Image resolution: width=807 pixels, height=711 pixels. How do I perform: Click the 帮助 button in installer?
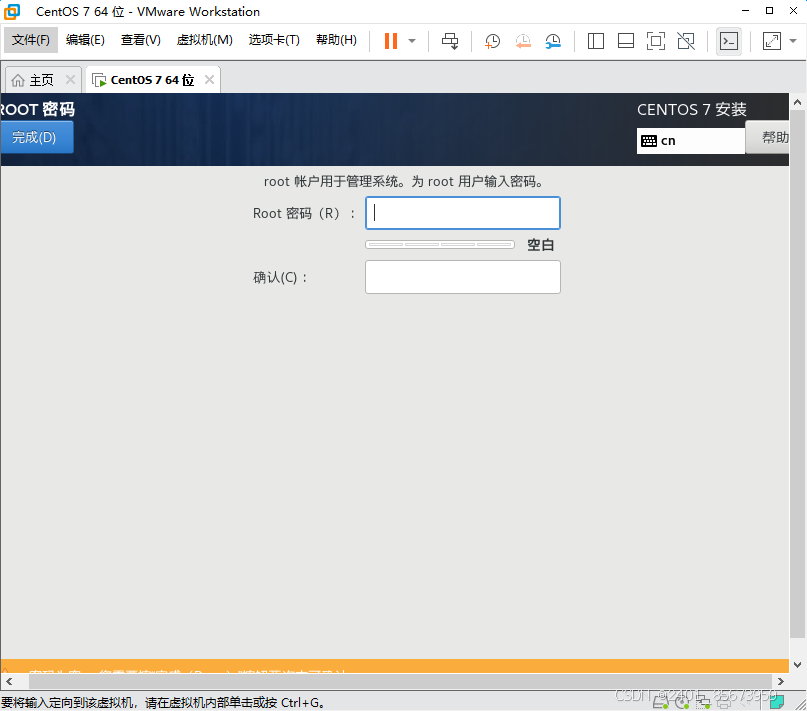coord(768,137)
